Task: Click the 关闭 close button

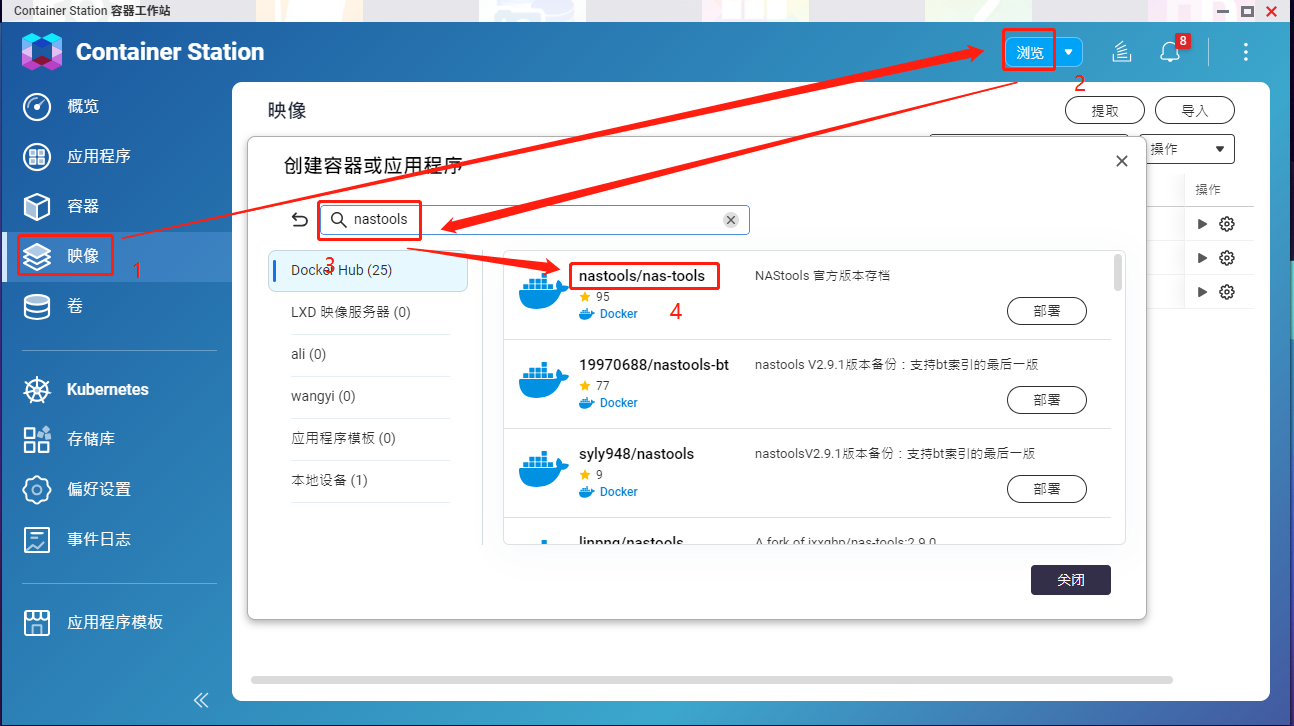Action: (1070, 580)
